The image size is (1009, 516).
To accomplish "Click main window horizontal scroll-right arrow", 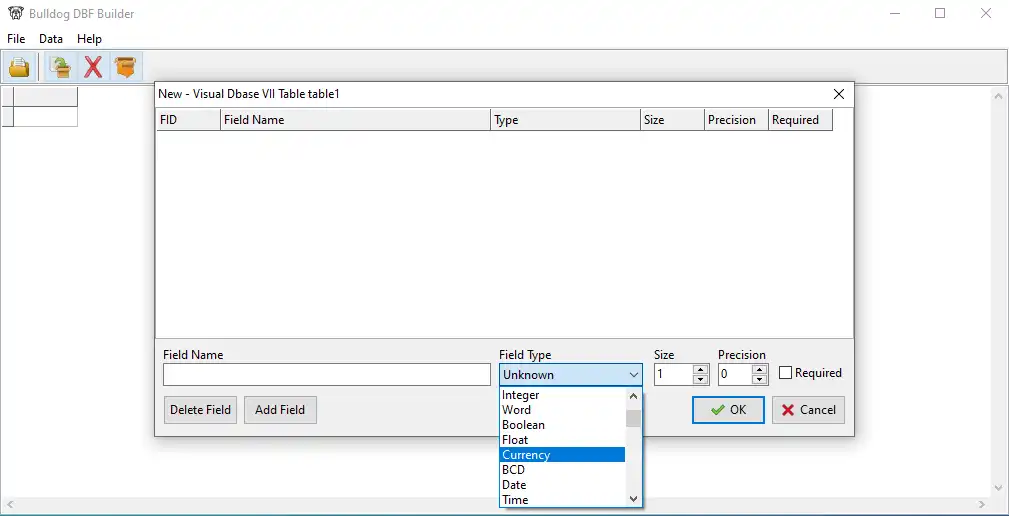I will (x=982, y=504).
